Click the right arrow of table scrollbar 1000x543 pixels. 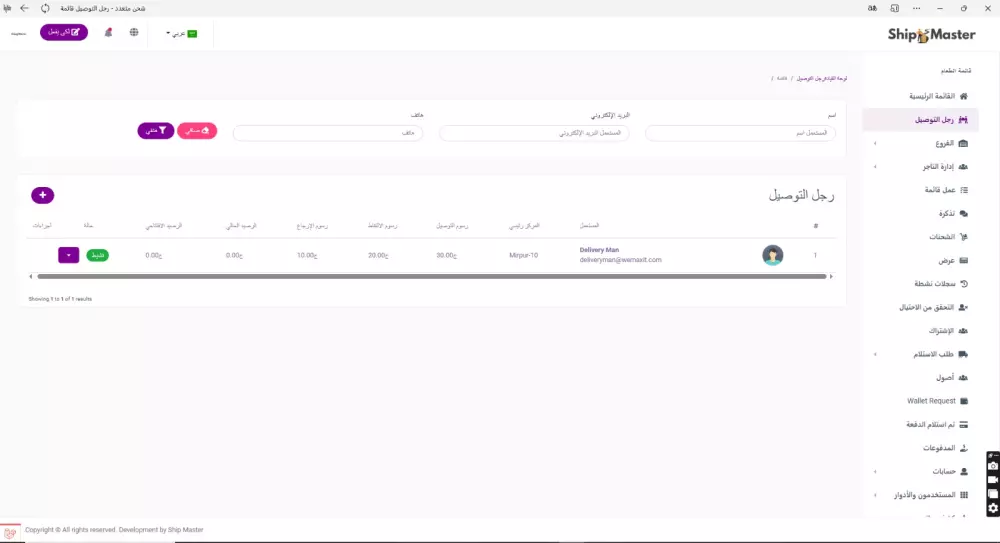831,276
